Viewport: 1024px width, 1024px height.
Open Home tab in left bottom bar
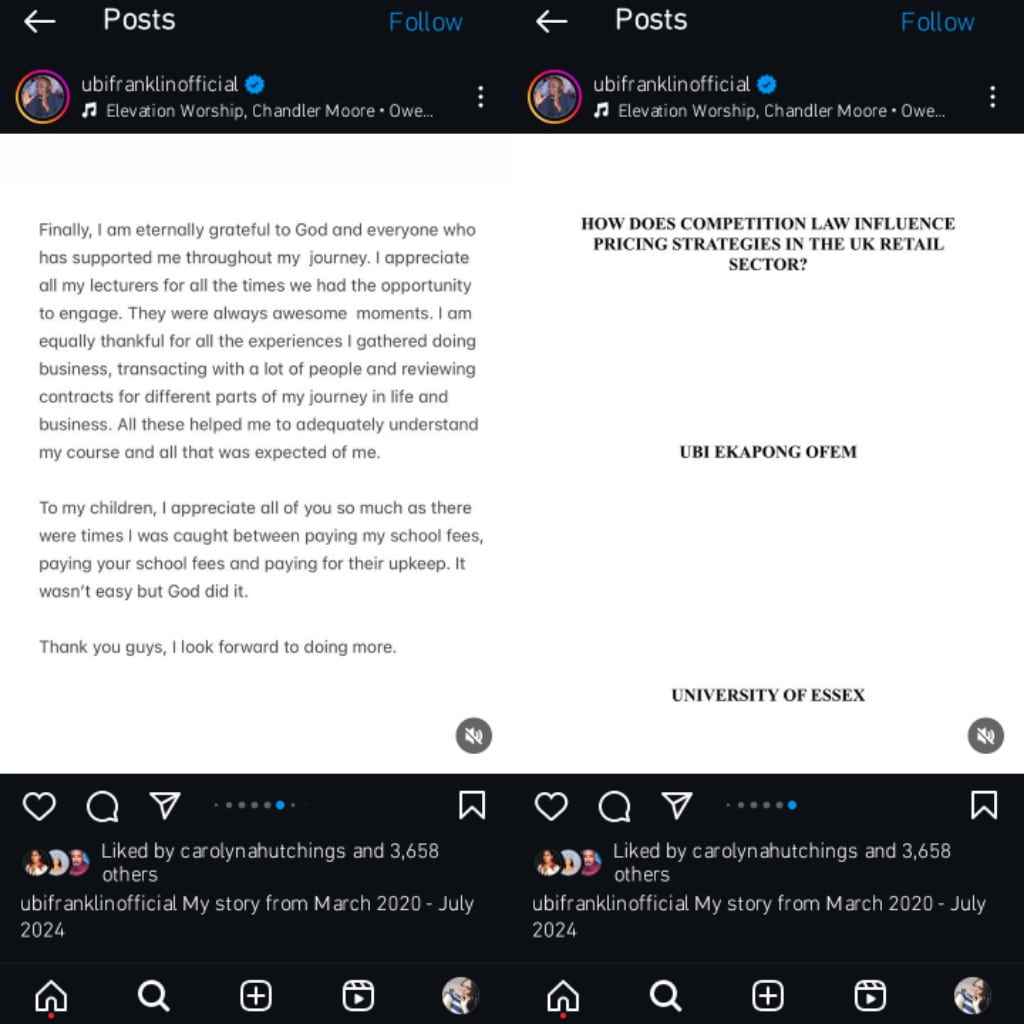tap(51, 996)
